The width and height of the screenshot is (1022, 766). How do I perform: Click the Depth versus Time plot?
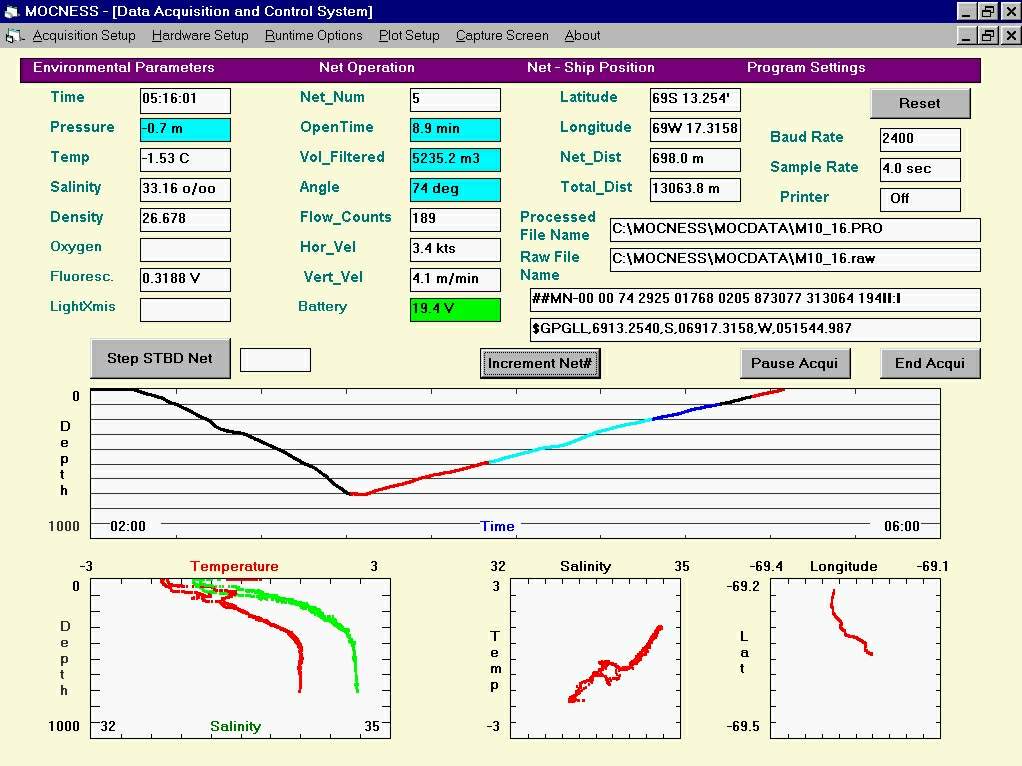click(x=515, y=464)
